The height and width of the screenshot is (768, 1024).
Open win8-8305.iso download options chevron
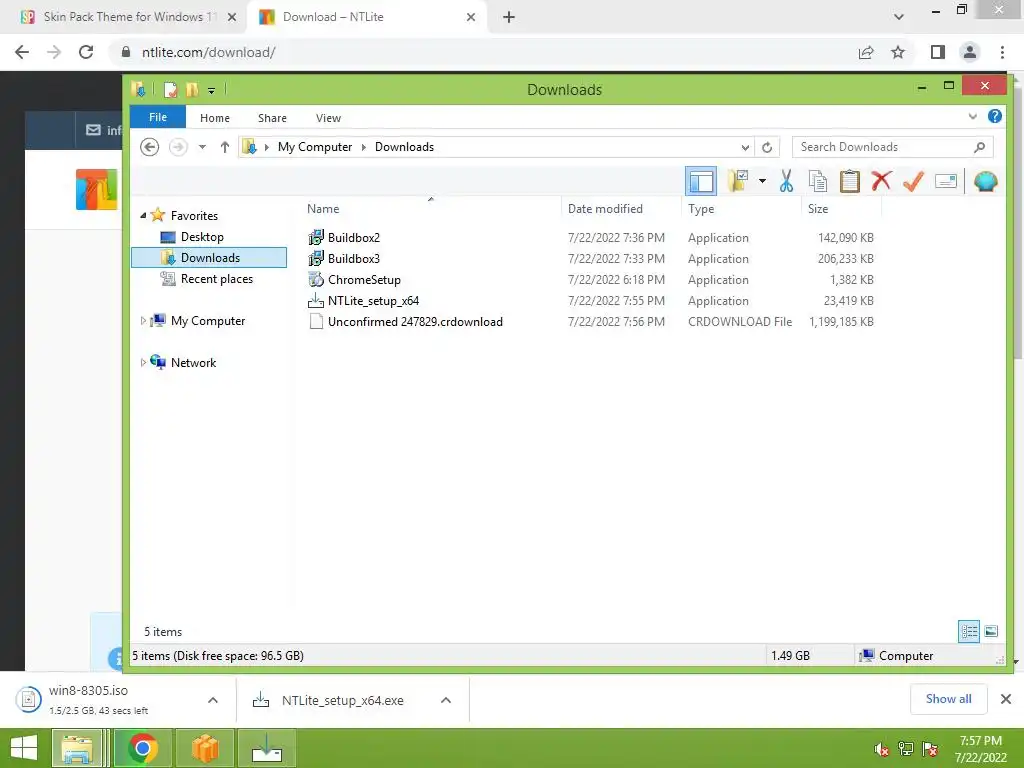pos(213,700)
